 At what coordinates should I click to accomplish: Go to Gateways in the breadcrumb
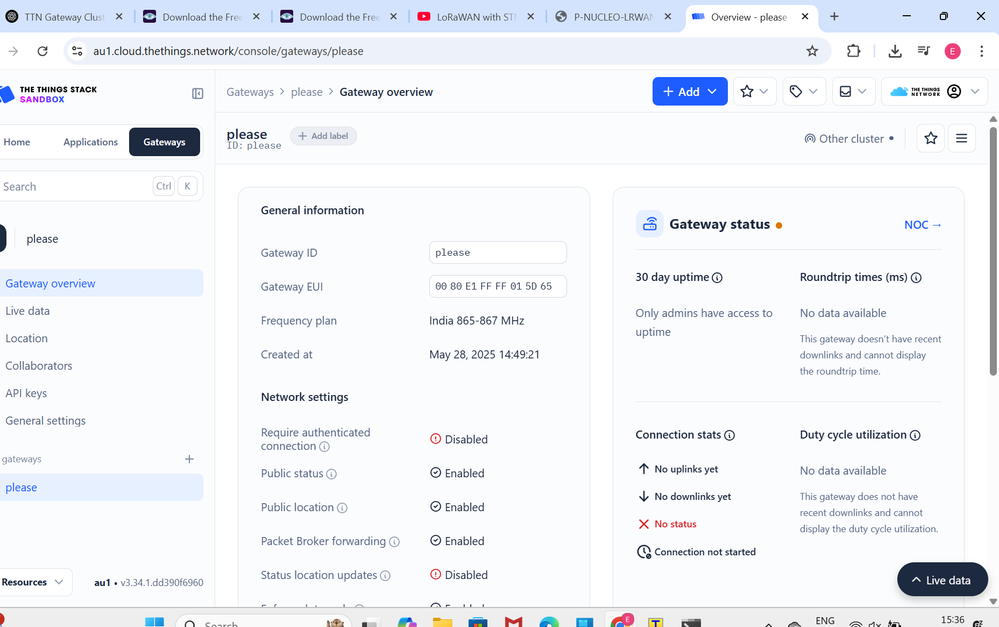click(250, 92)
